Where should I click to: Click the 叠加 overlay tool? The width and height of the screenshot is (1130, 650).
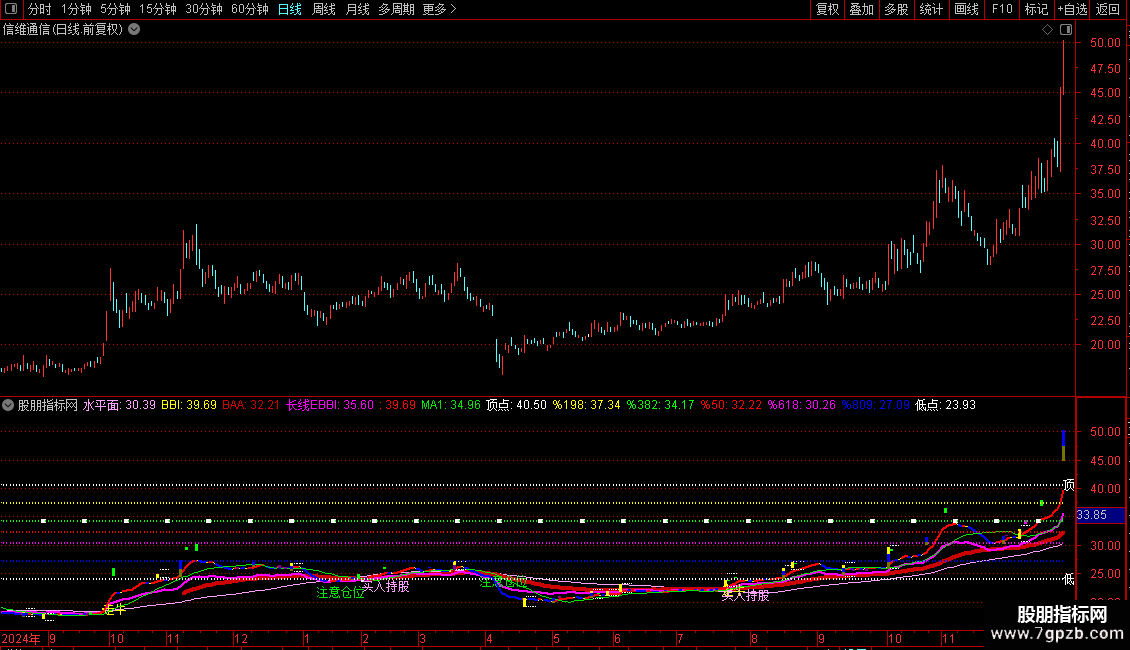pyautogui.click(x=861, y=10)
